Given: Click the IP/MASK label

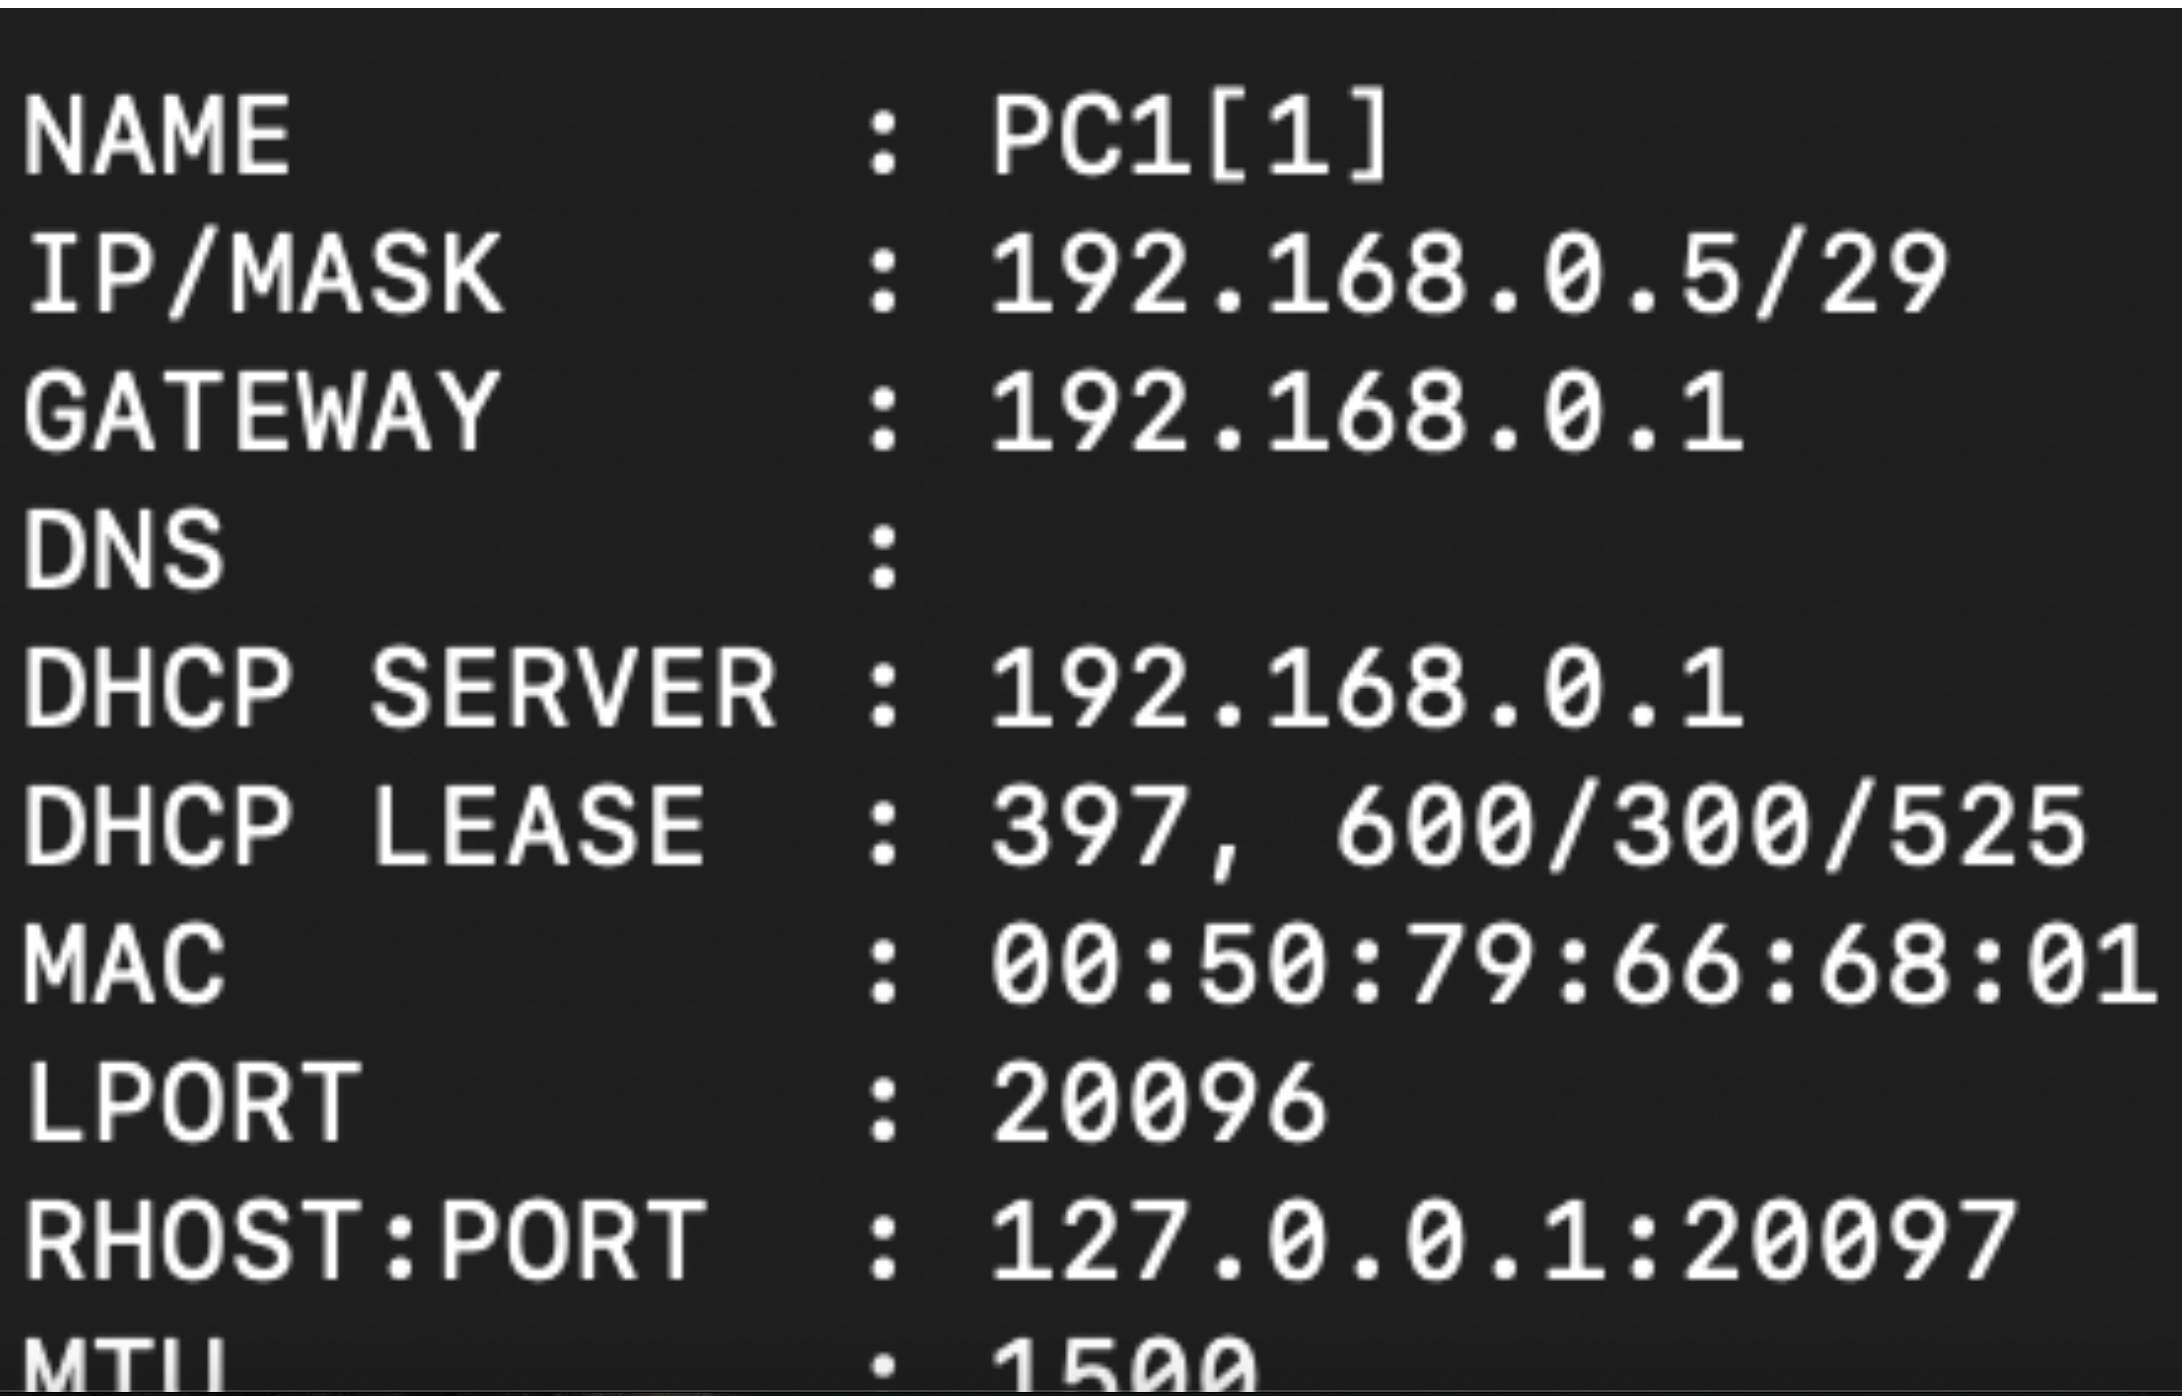Looking at the screenshot, I should [x=263, y=274].
